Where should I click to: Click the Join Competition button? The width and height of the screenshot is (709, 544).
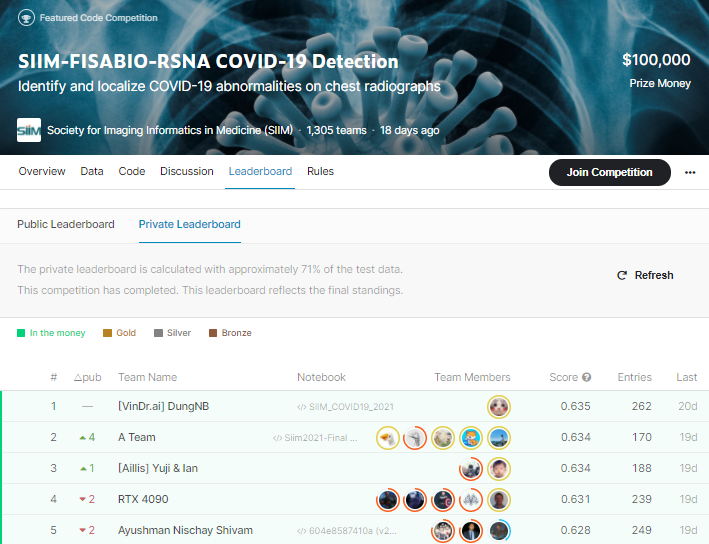[x=609, y=172]
